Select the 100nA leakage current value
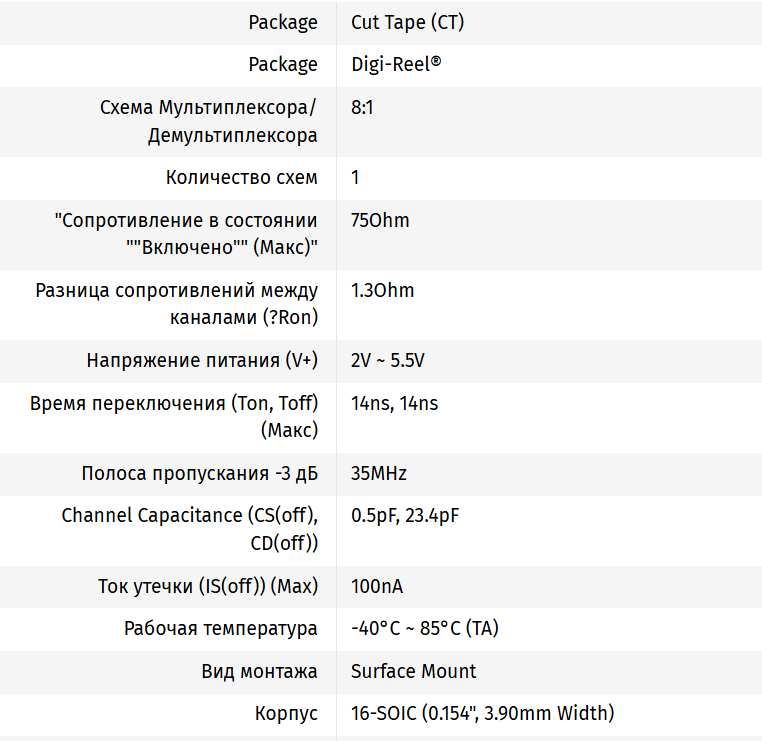Screen dimensions: 762x741 coord(377,586)
